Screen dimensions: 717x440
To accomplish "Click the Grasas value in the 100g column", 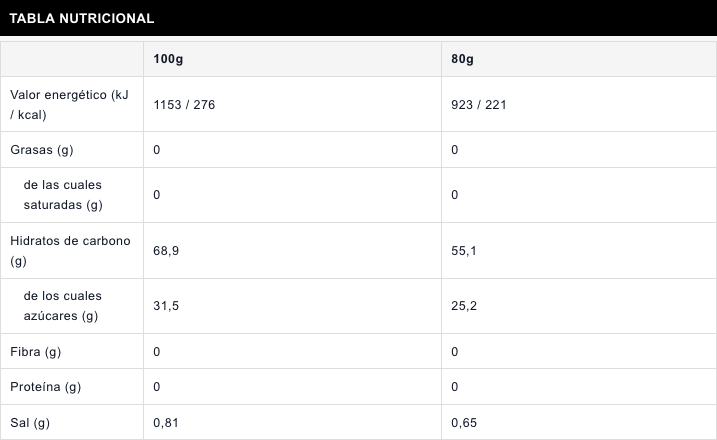I will pos(157,150).
